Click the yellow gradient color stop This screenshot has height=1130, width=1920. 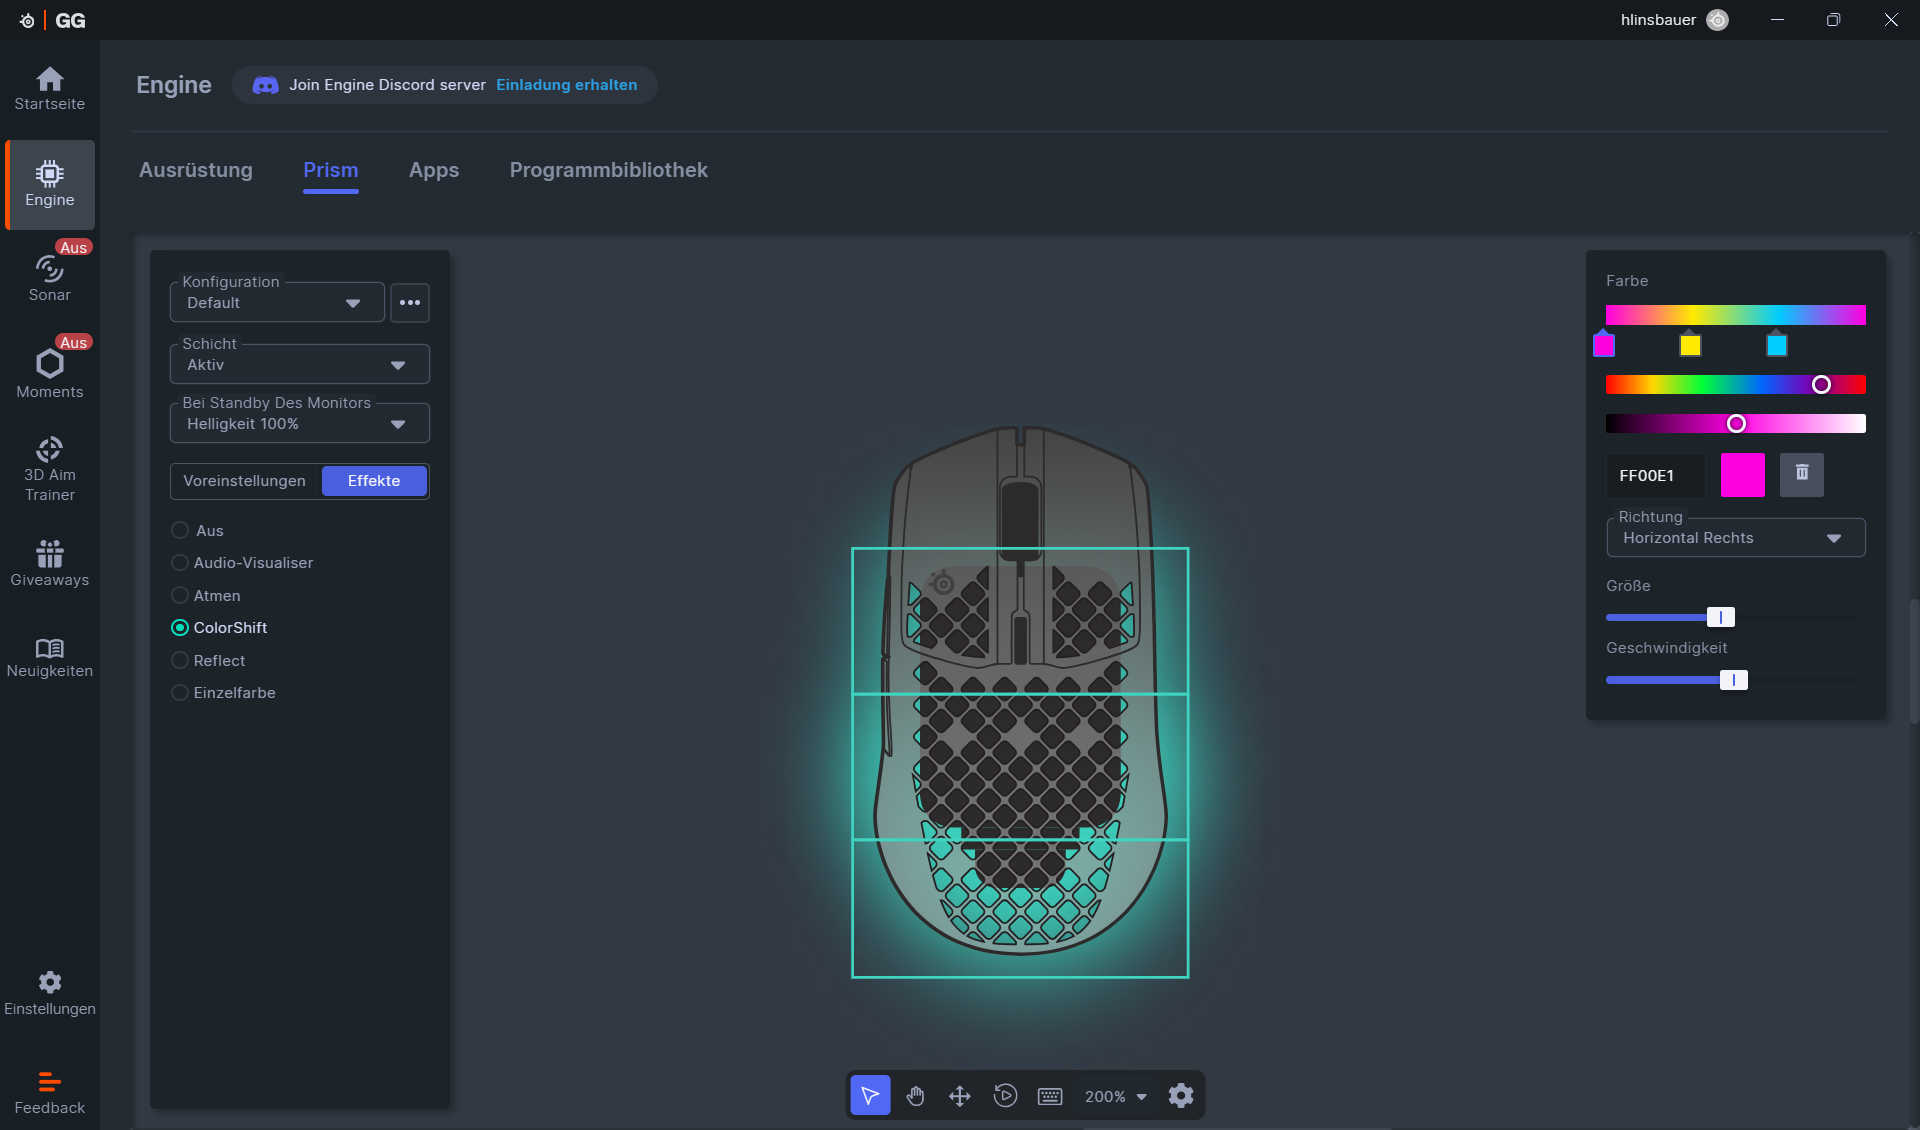[1690, 345]
